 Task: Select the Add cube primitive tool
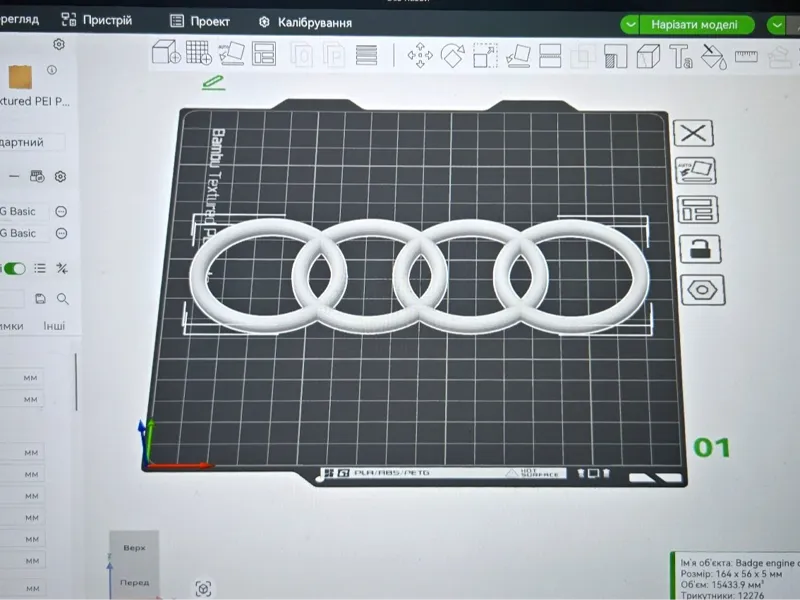click(x=166, y=52)
